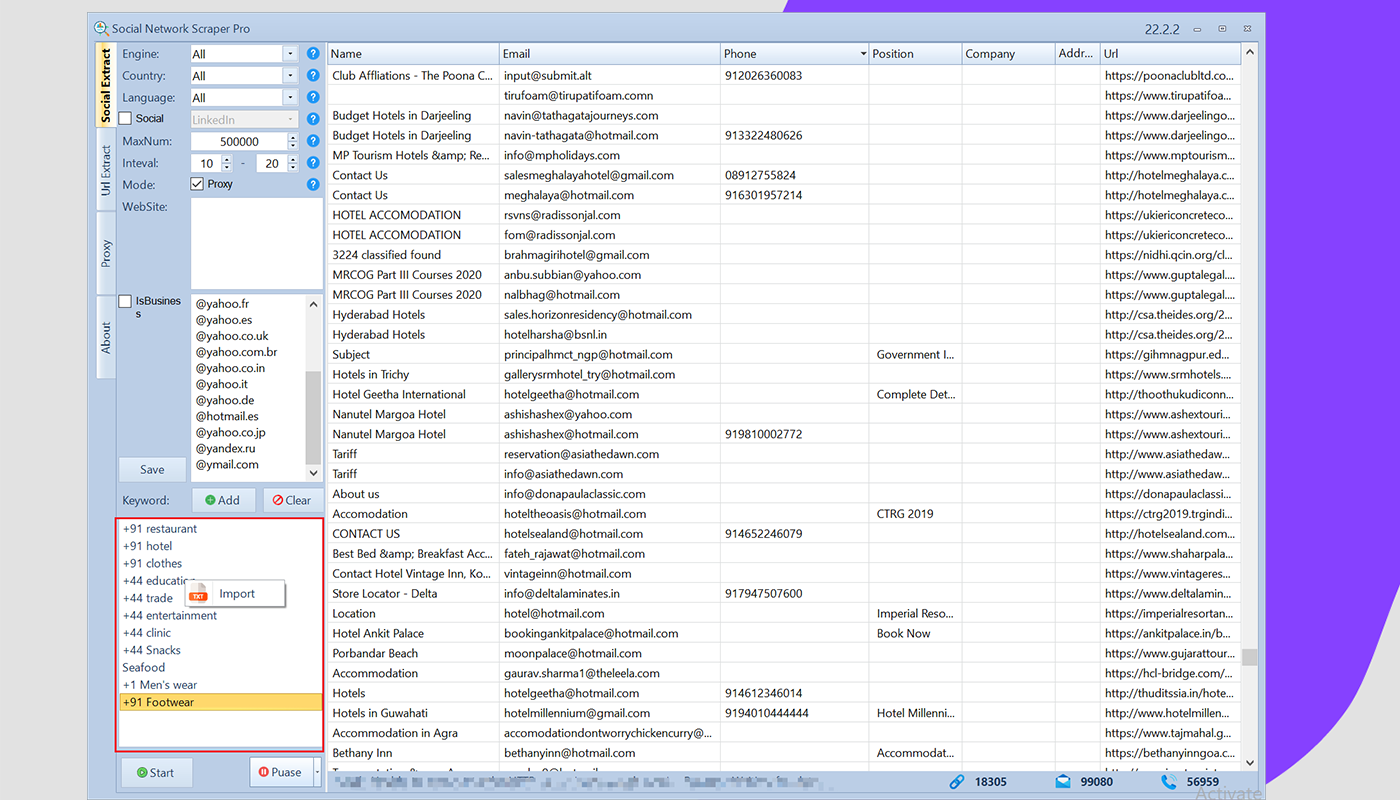The height and width of the screenshot is (800, 1400).
Task: Click the help icon next to Engine
Action: [x=313, y=54]
